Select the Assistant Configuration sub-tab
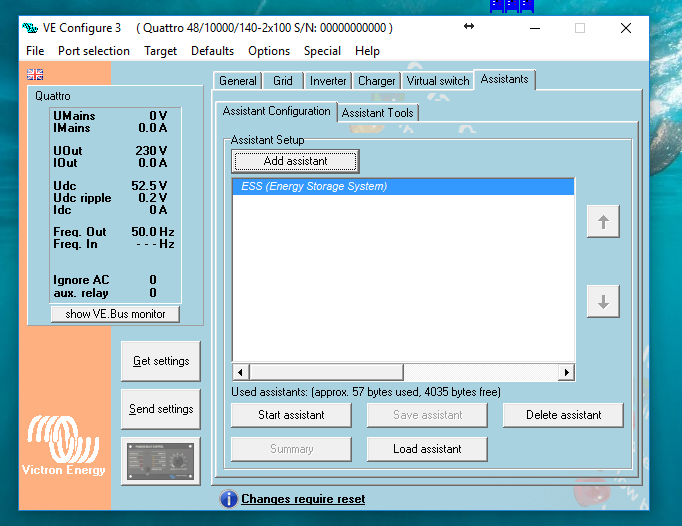Viewport: 682px width, 526px height. pyautogui.click(x=277, y=111)
